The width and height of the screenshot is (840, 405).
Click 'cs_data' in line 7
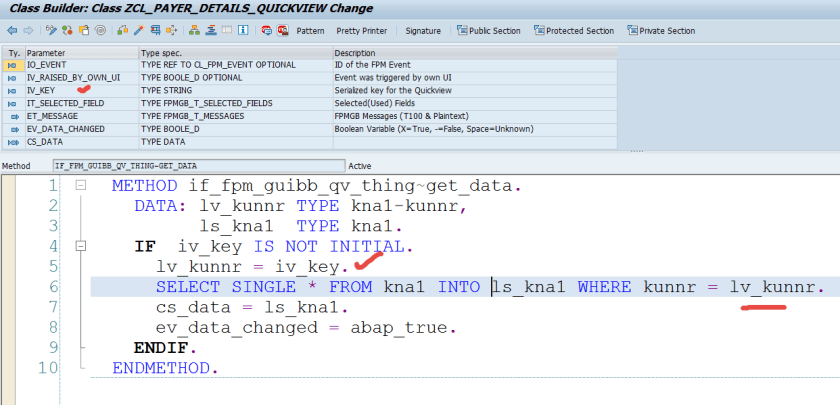coord(193,308)
